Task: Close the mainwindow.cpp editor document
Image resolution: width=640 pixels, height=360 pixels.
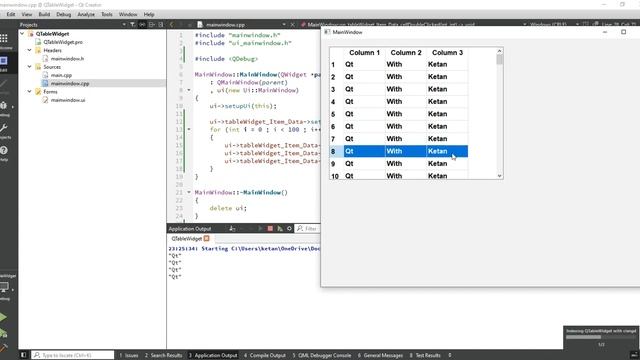Action: pos(293,25)
